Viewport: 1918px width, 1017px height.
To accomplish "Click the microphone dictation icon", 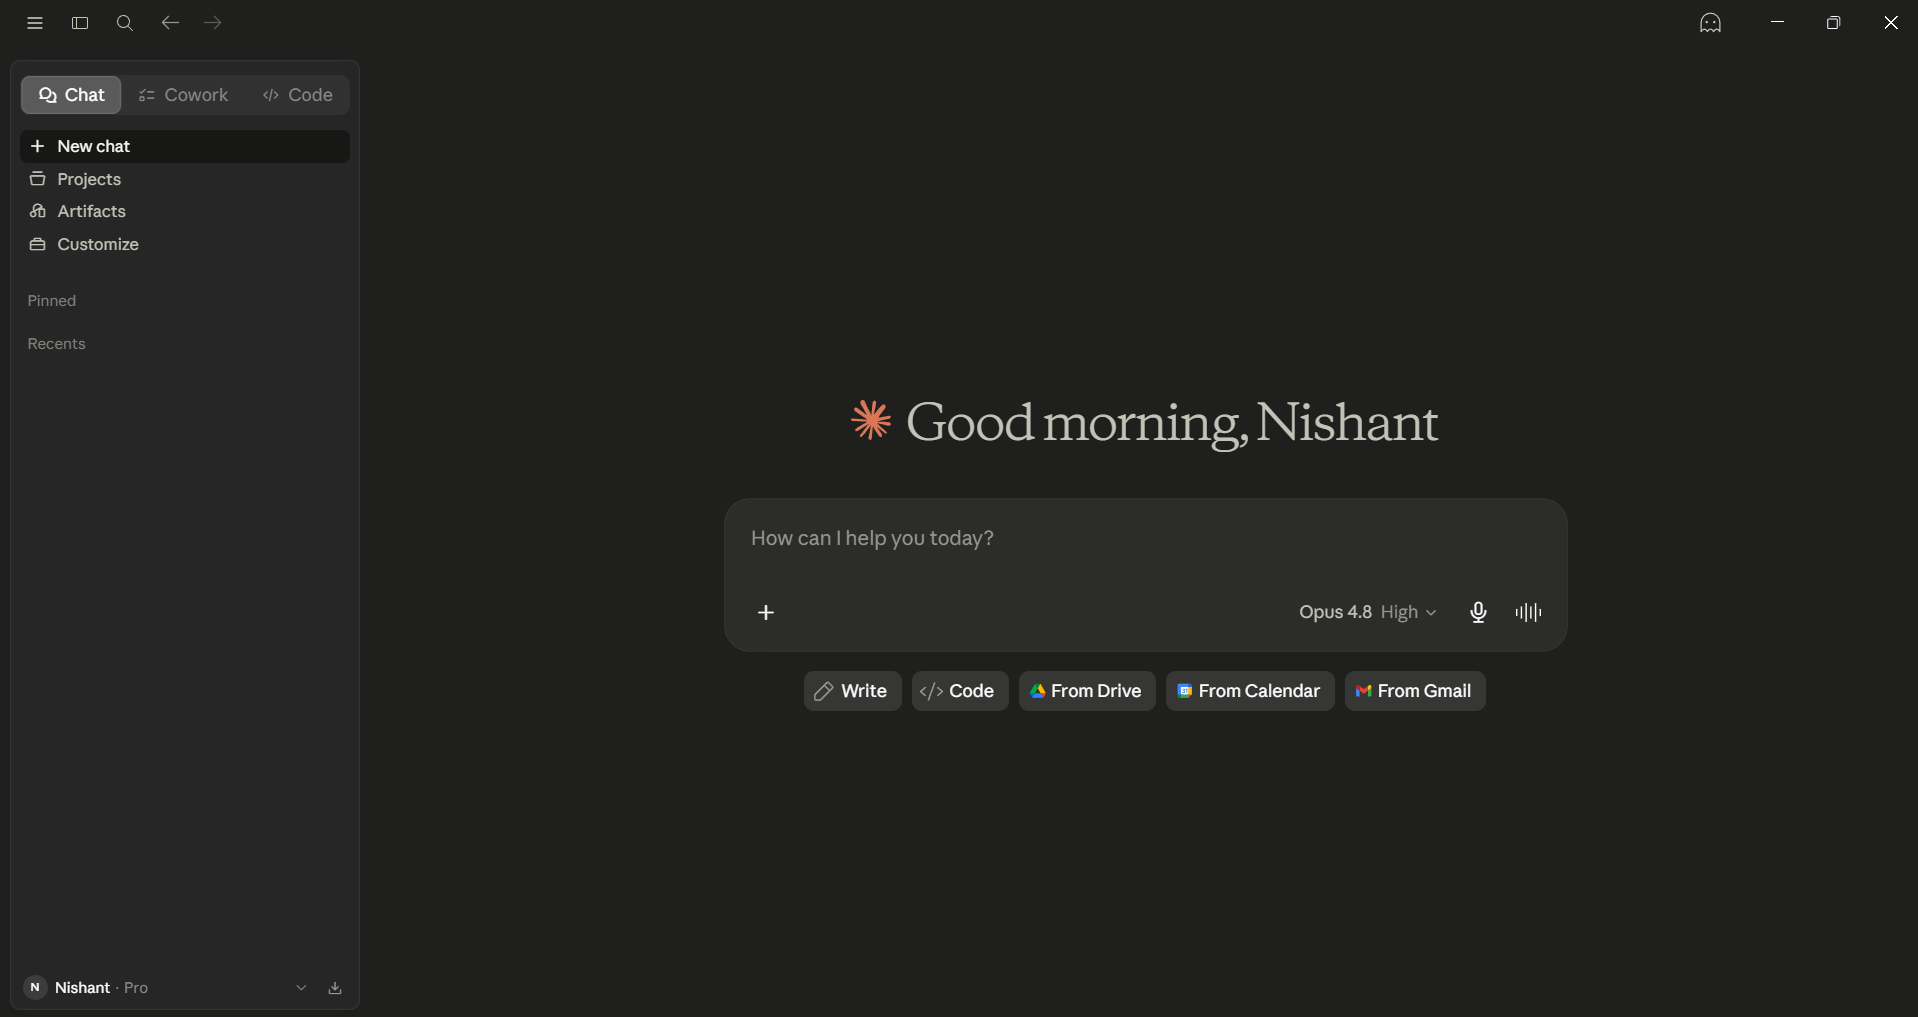I will 1478,612.
